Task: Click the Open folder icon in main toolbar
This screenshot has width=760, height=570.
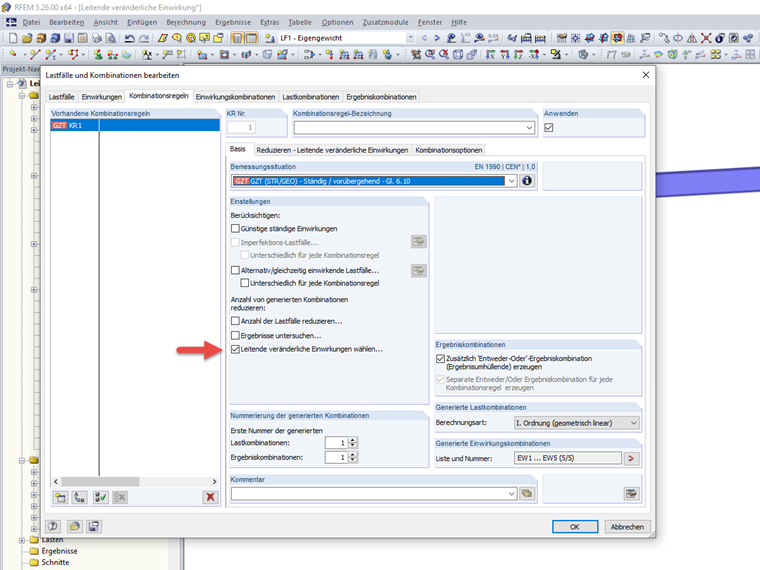Action: (x=27, y=38)
